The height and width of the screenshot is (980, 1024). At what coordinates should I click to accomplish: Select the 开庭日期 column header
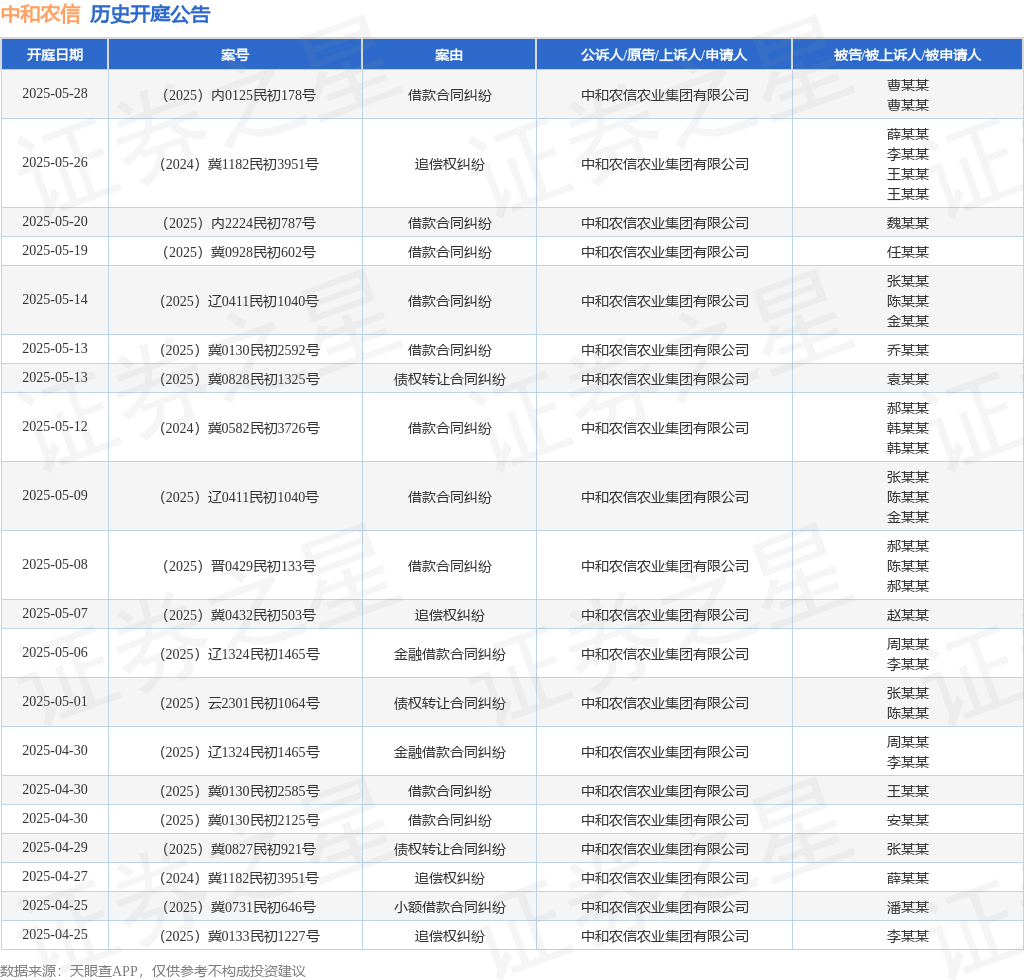click(x=55, y=55)
